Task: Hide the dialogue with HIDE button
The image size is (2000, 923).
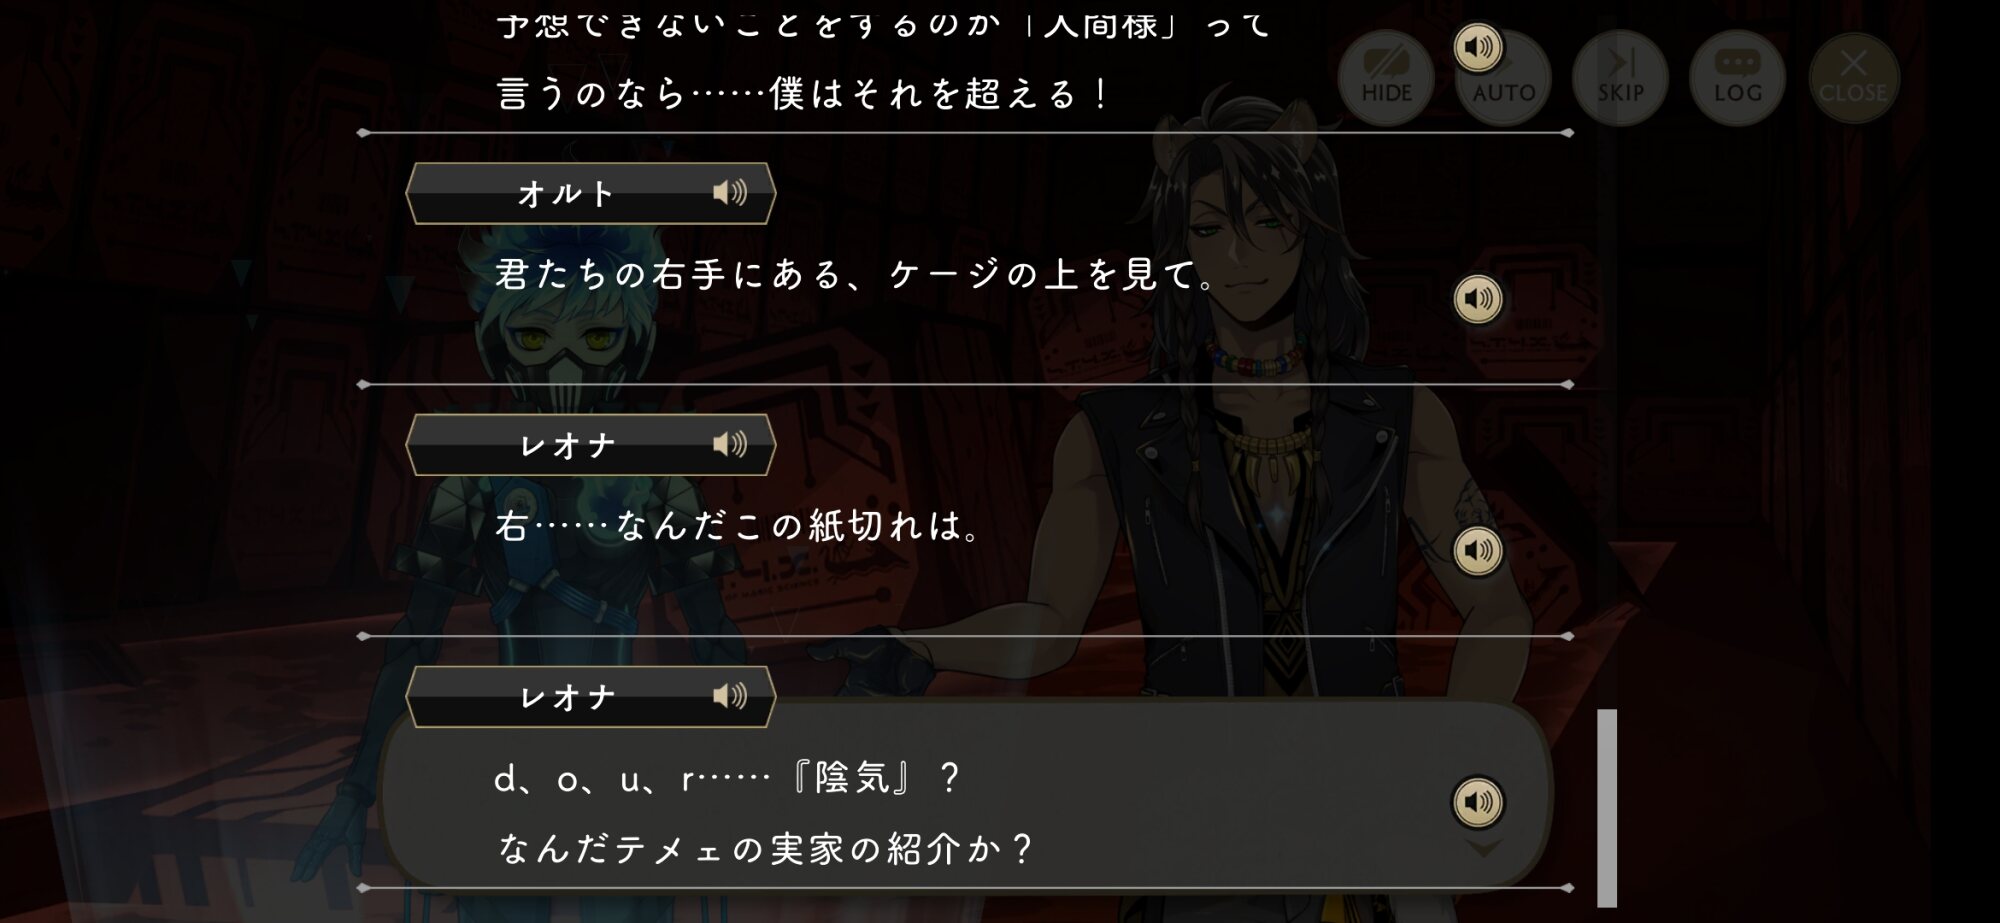Action: click(1386, 78)
